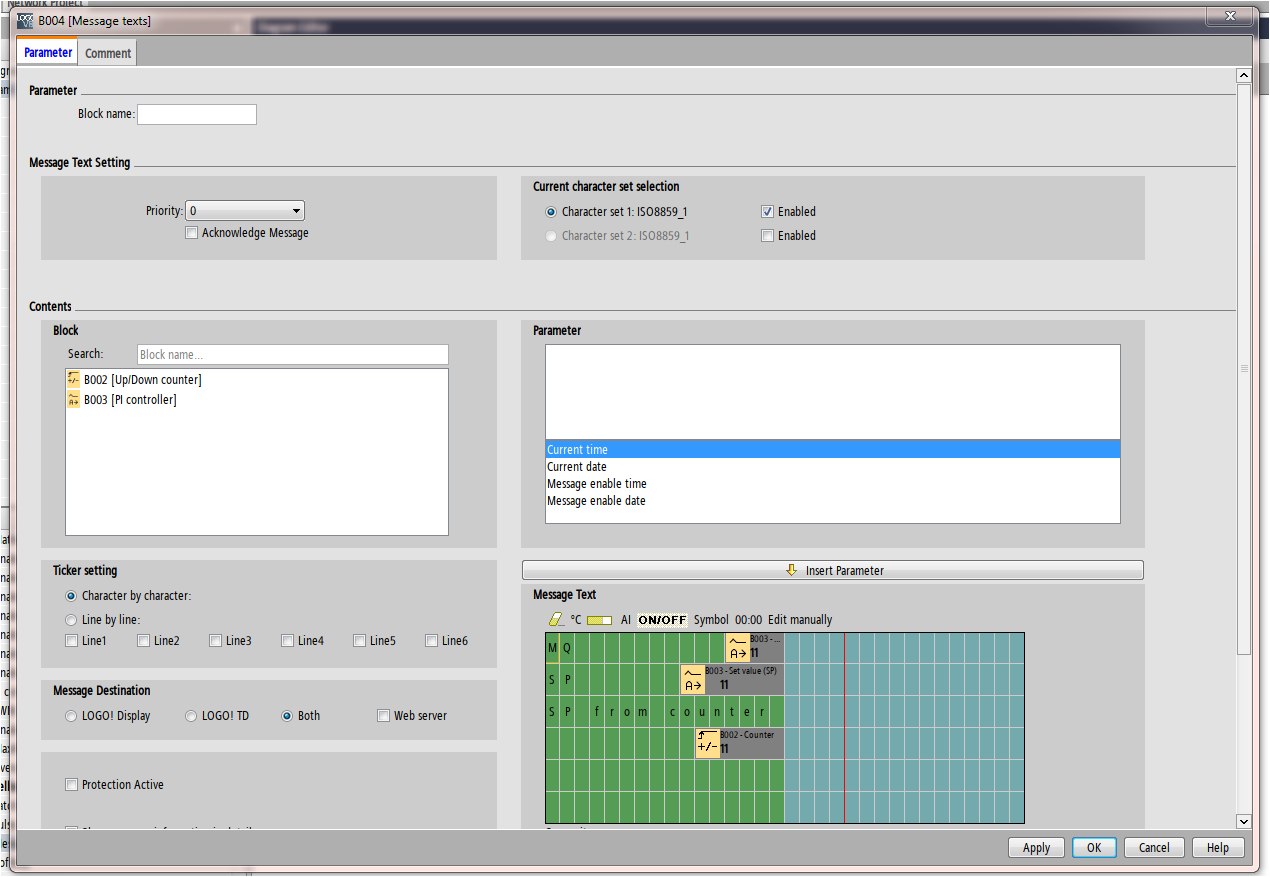Screen dimensions: 1270x877
Task: Enable the Acknowledge Message checkbox
Action: click(192, 233)
